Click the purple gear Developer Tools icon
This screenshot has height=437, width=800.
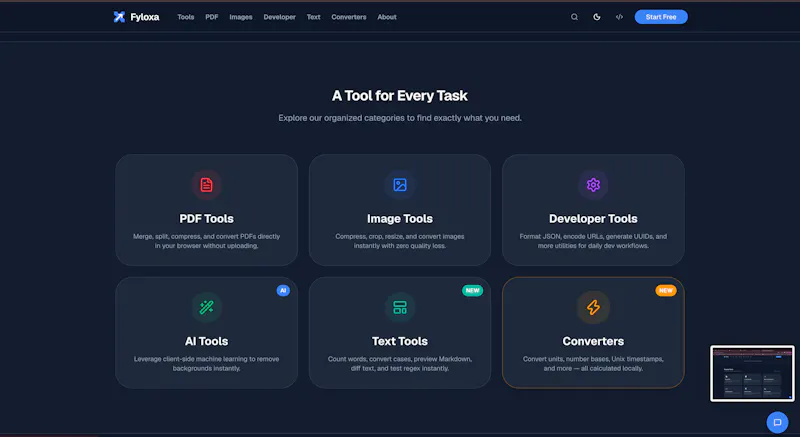(593, 185)
